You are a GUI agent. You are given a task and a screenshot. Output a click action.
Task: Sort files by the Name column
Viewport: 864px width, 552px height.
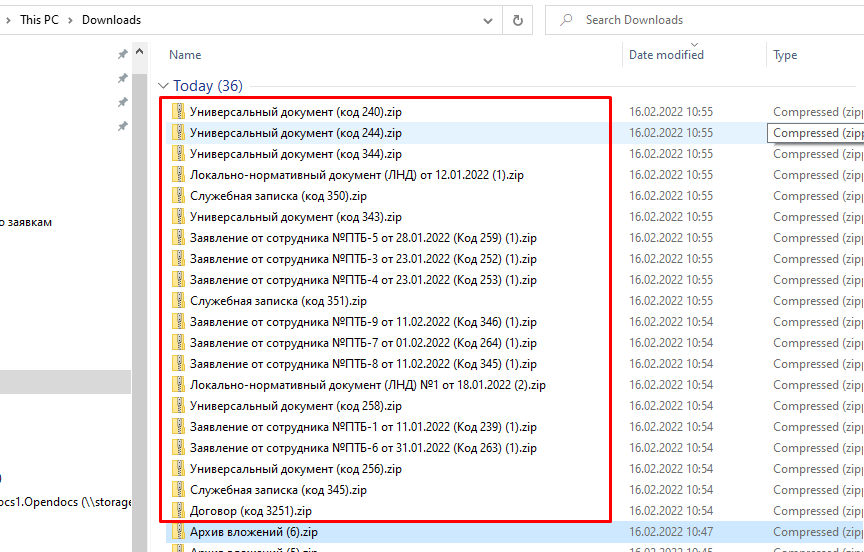click(185, 55)
